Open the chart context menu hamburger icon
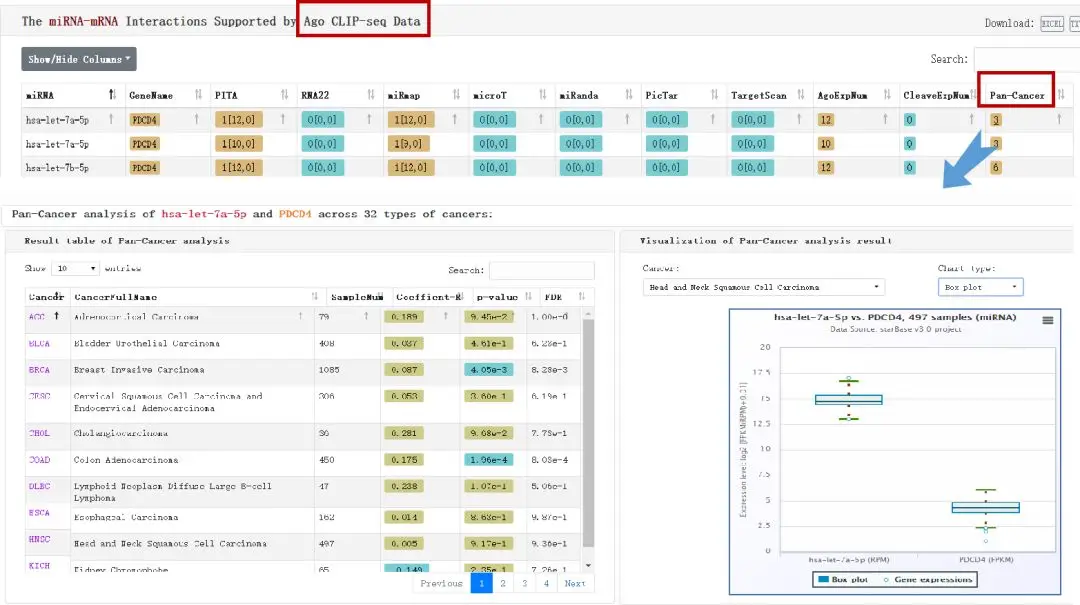Viewport: 1080px width, 605px height. (1047, 320)
